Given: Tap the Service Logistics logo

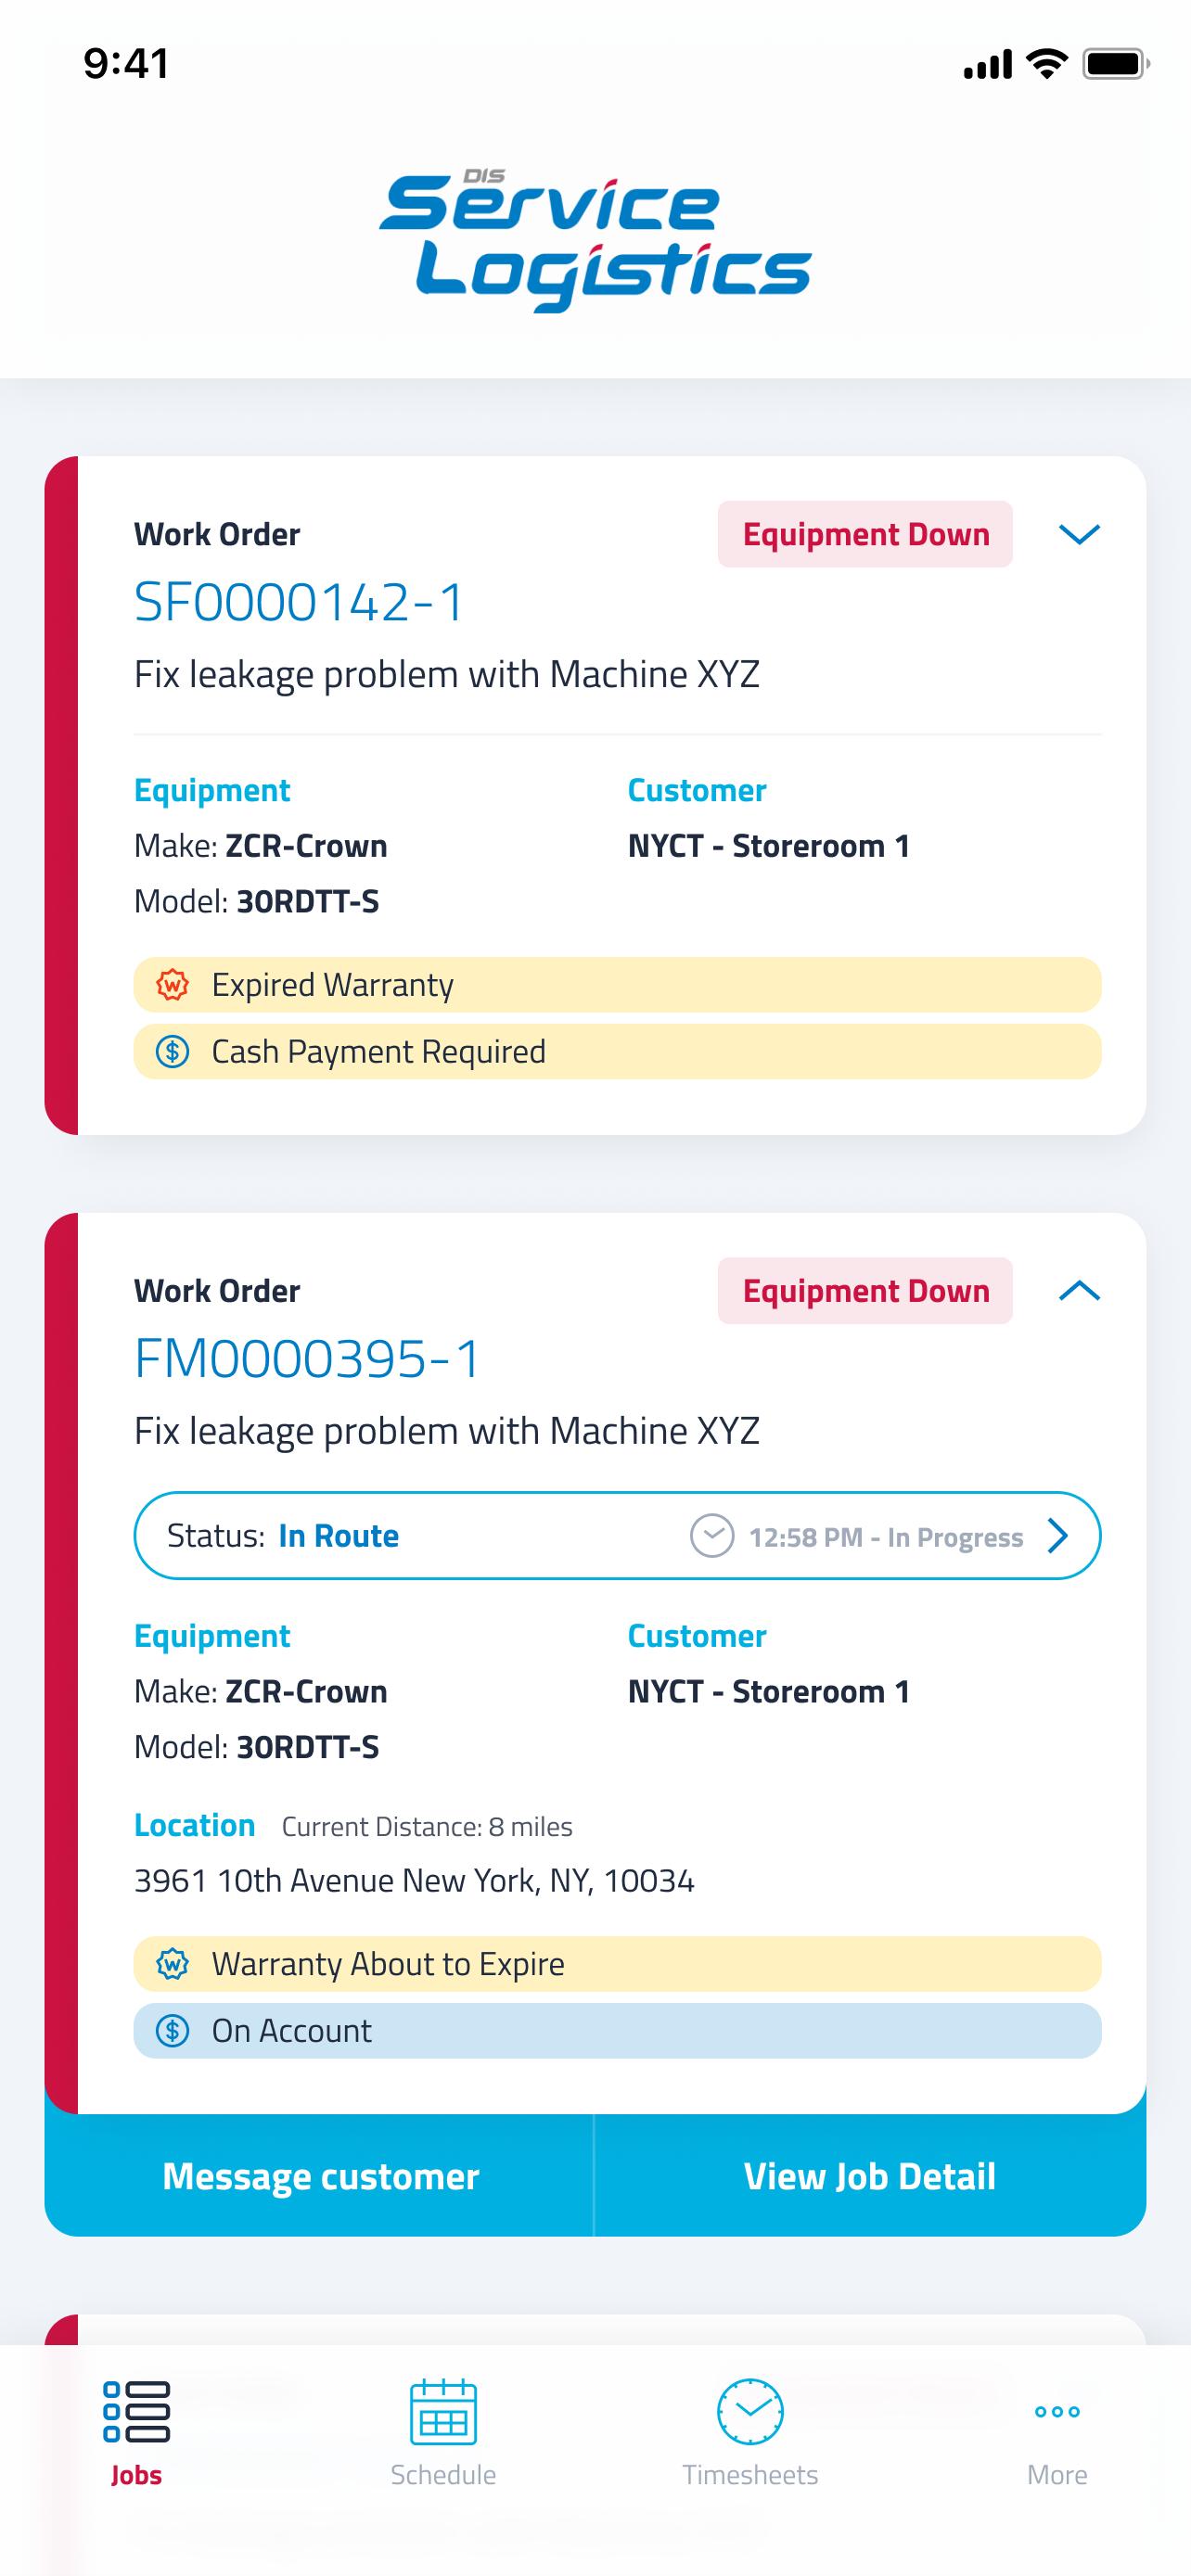Looking at the screenshot, I should (595, 240).
